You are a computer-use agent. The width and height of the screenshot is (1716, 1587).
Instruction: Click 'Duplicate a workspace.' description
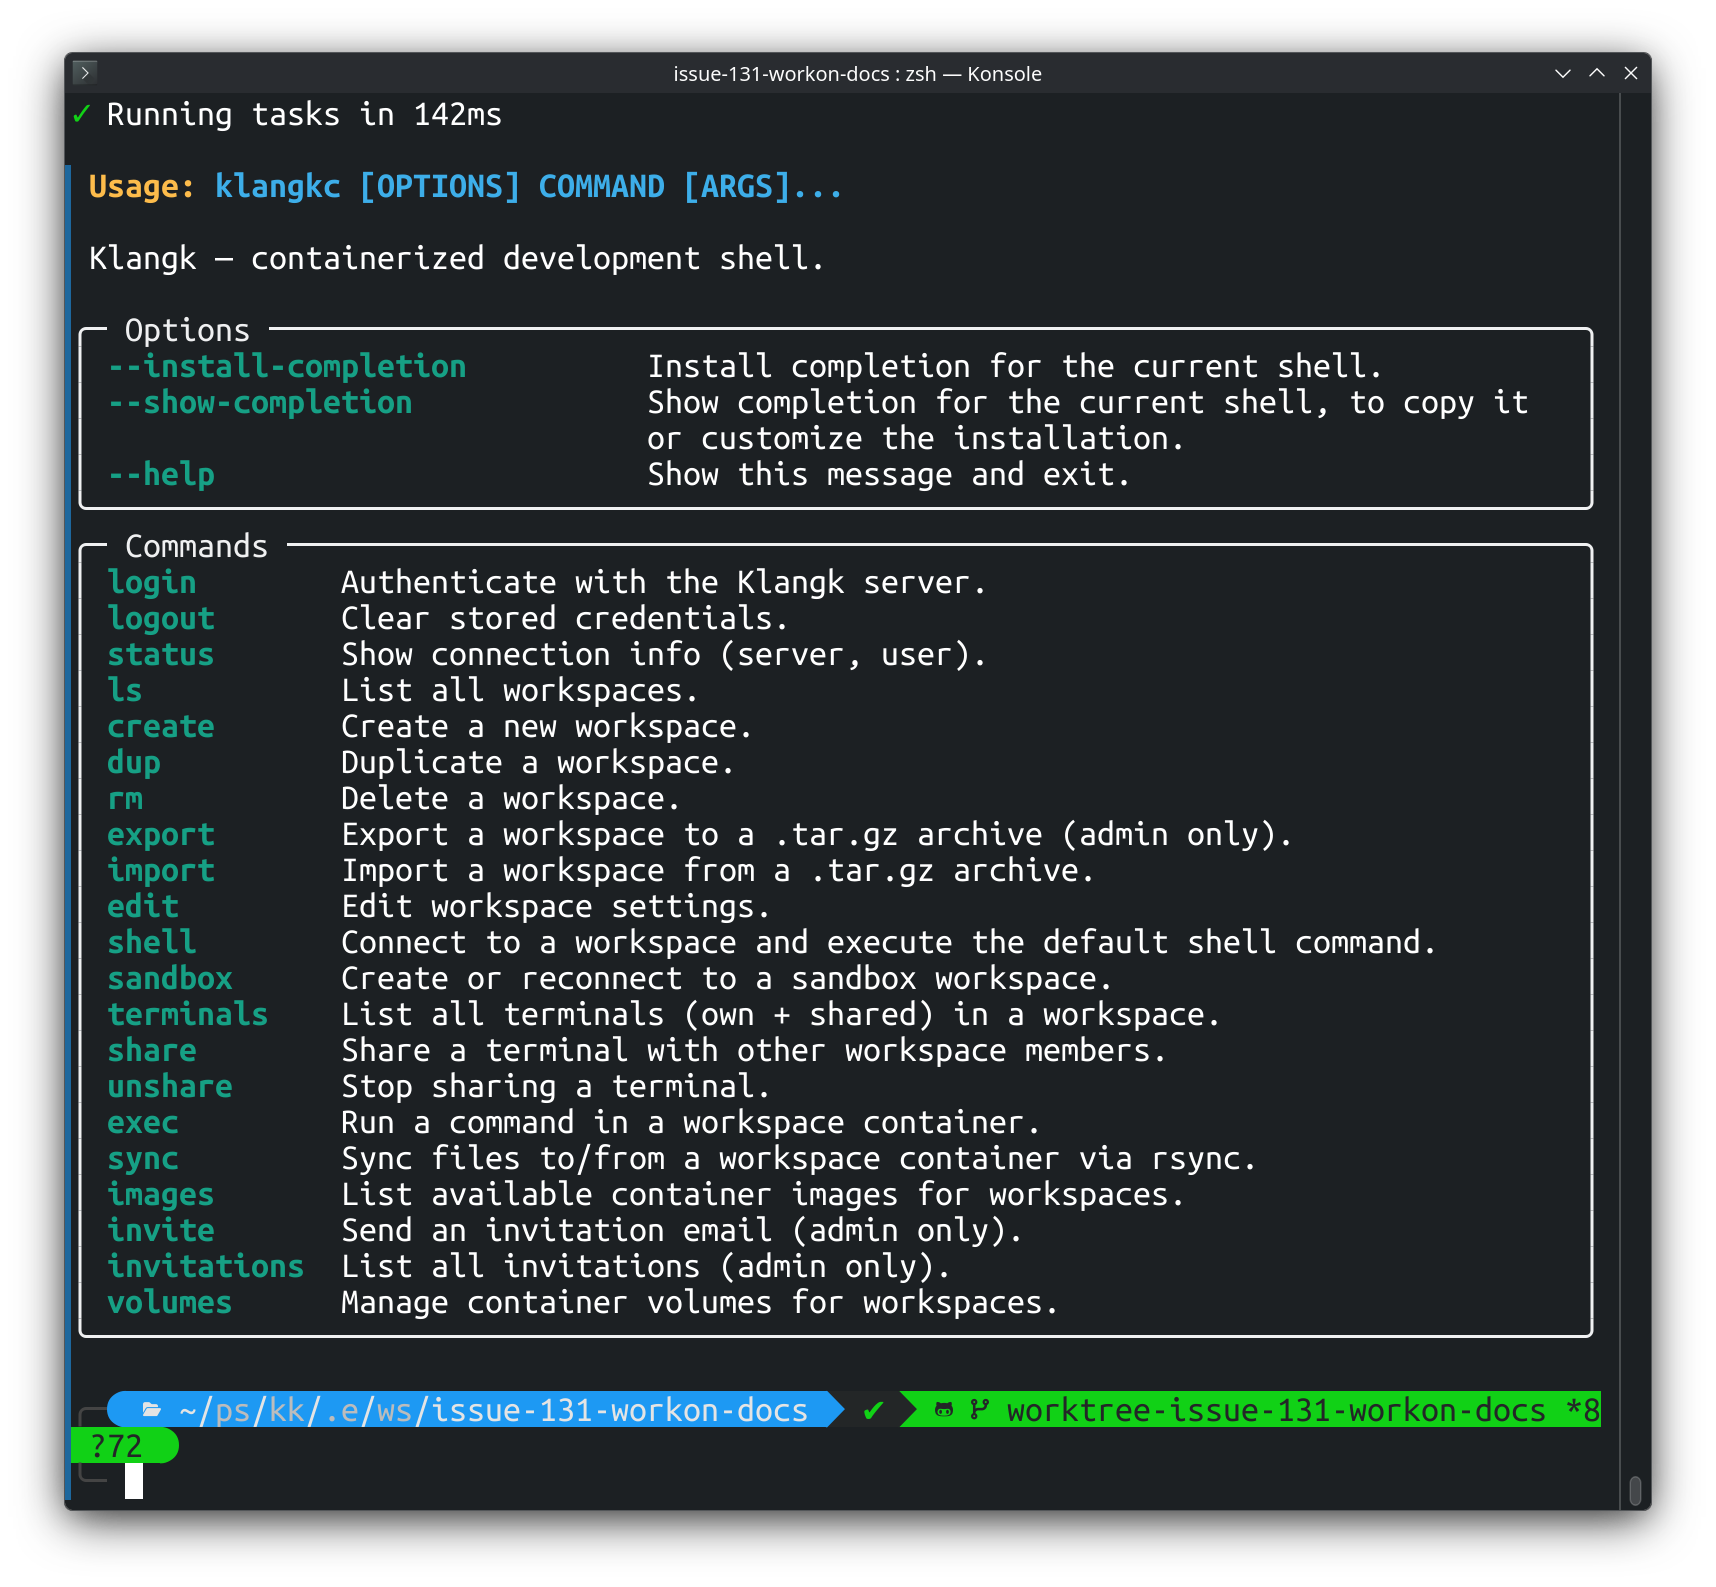[538, 762]
